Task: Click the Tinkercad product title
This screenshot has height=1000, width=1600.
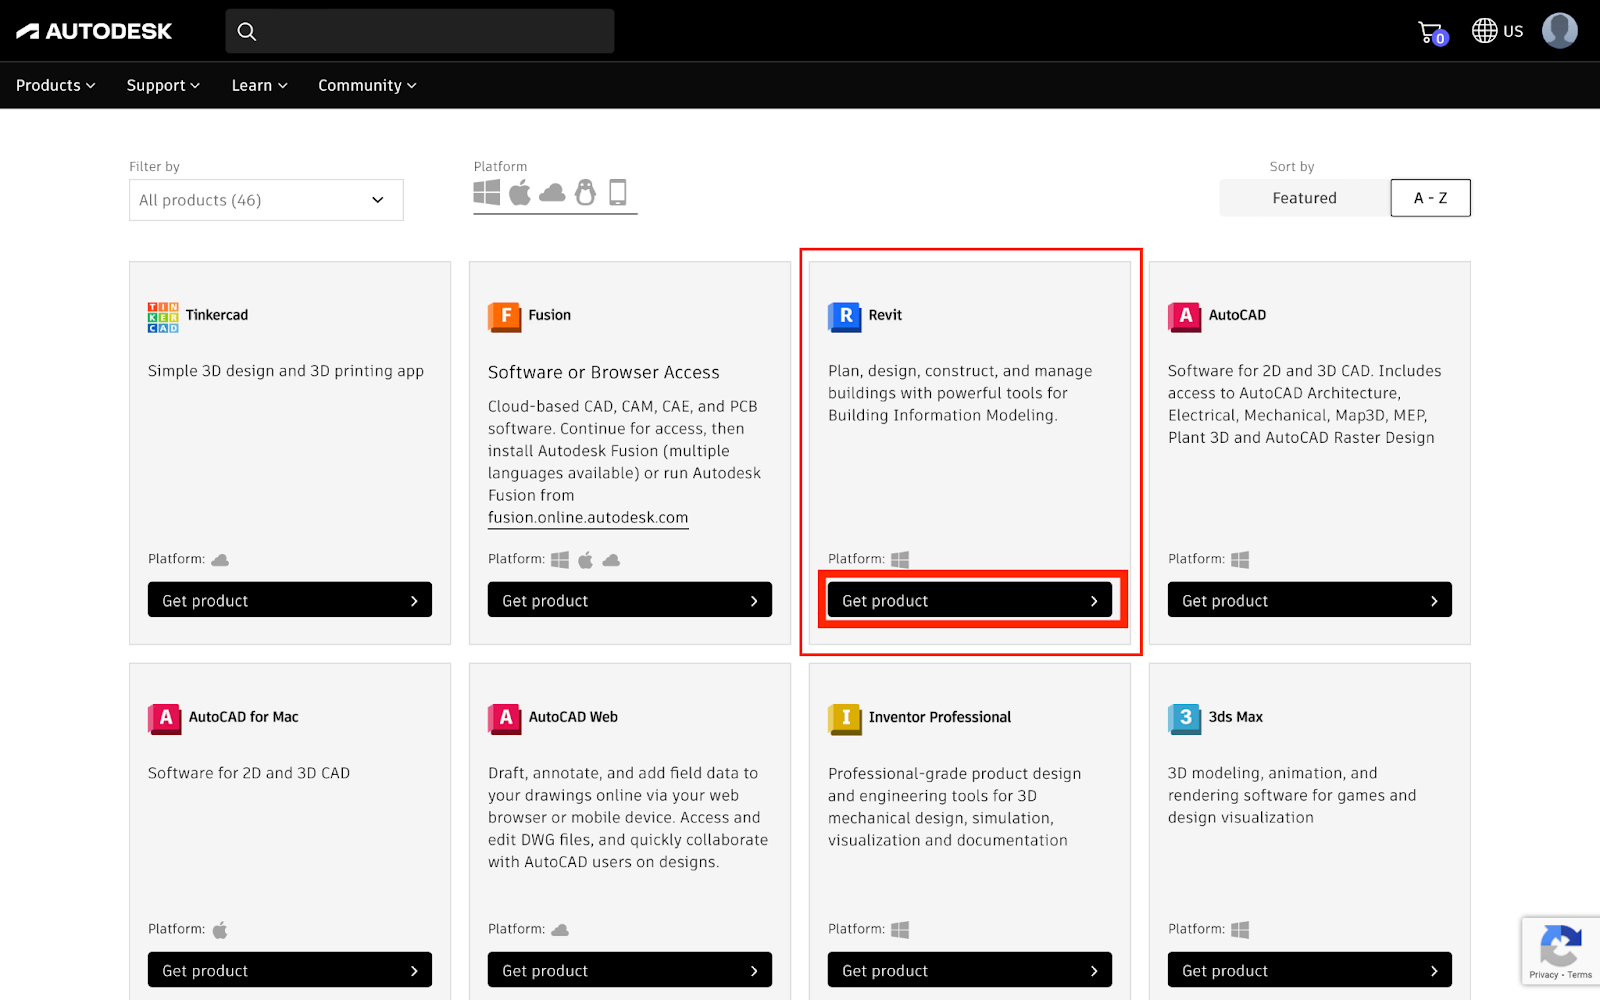Action: point(217,315)
